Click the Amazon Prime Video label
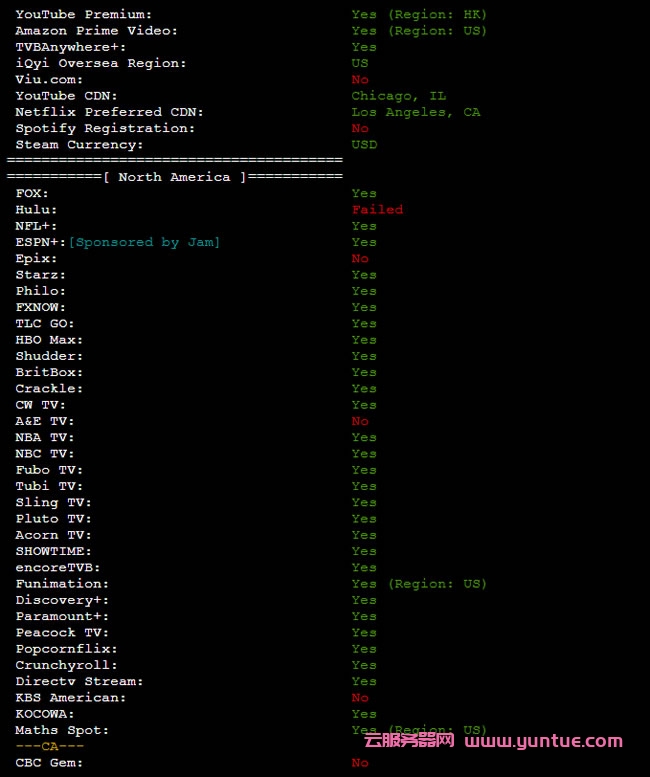This screenshot has width=650, height=777. coord(96,31)
